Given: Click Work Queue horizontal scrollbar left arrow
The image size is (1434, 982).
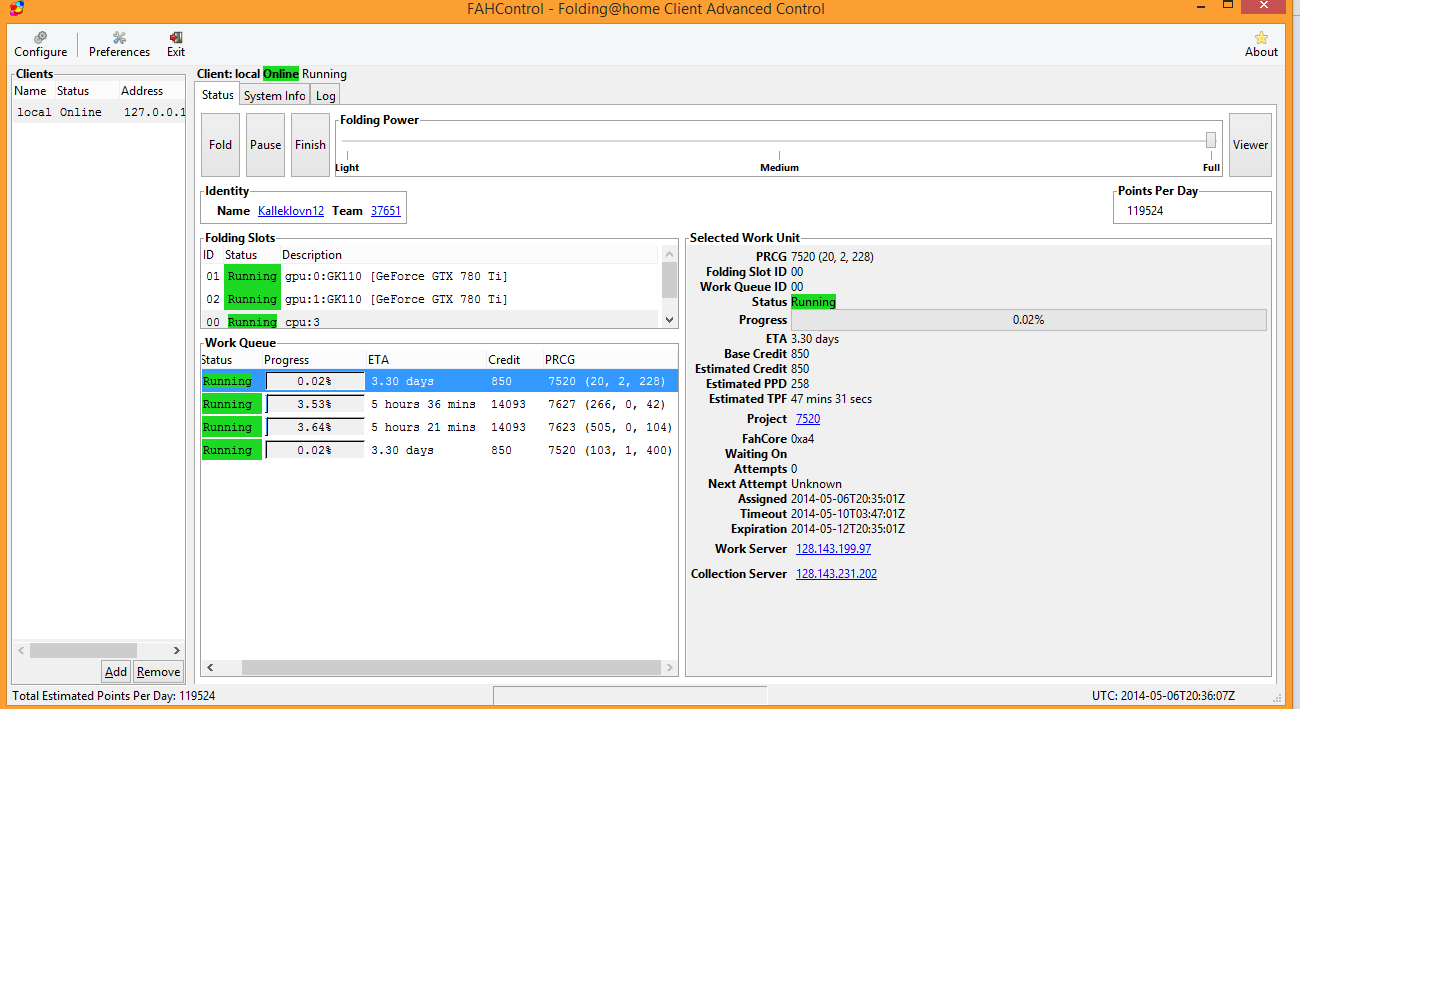Looking at the screenshot, I should pyautogui.click(x=210, y=667).
